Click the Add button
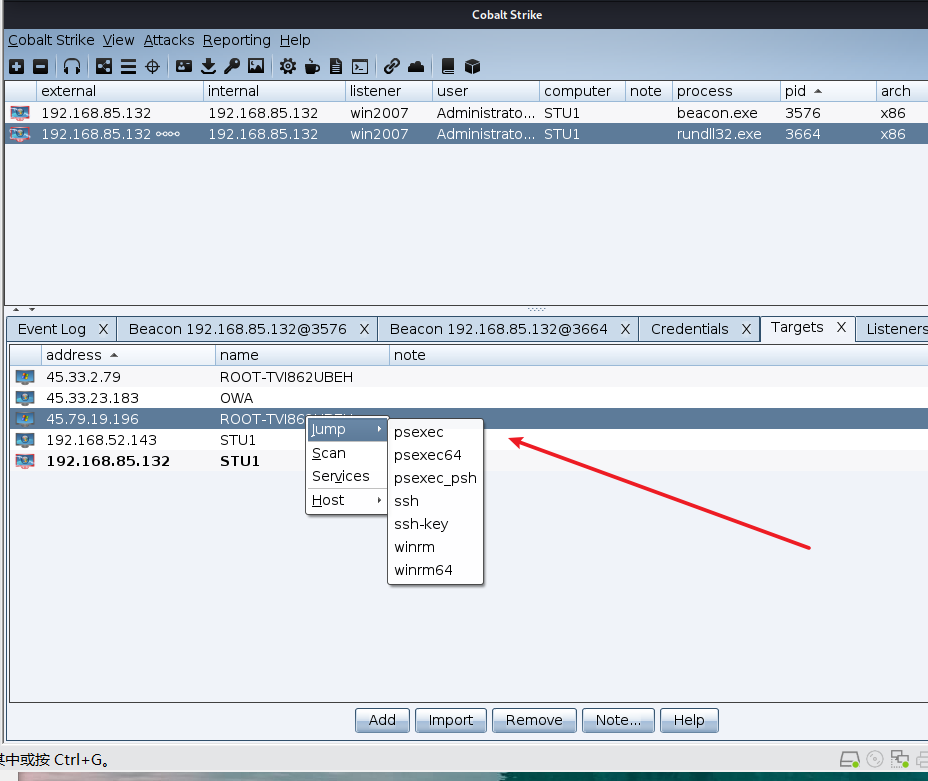The image size is (928, 781). click(x=382, y=720)
